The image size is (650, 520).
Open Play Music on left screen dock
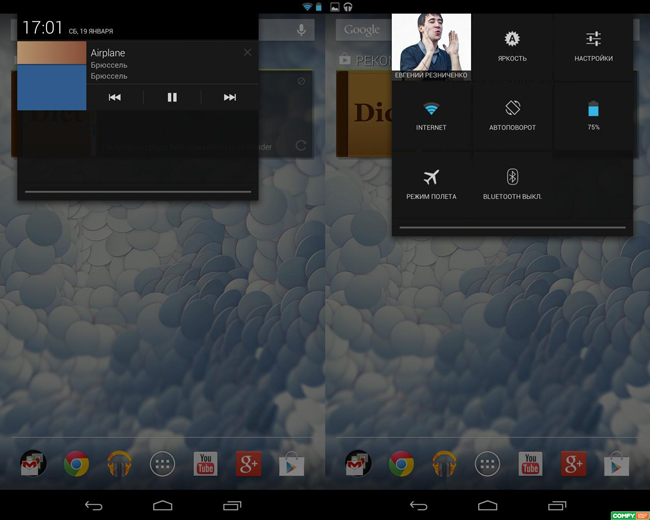(119, 464)
